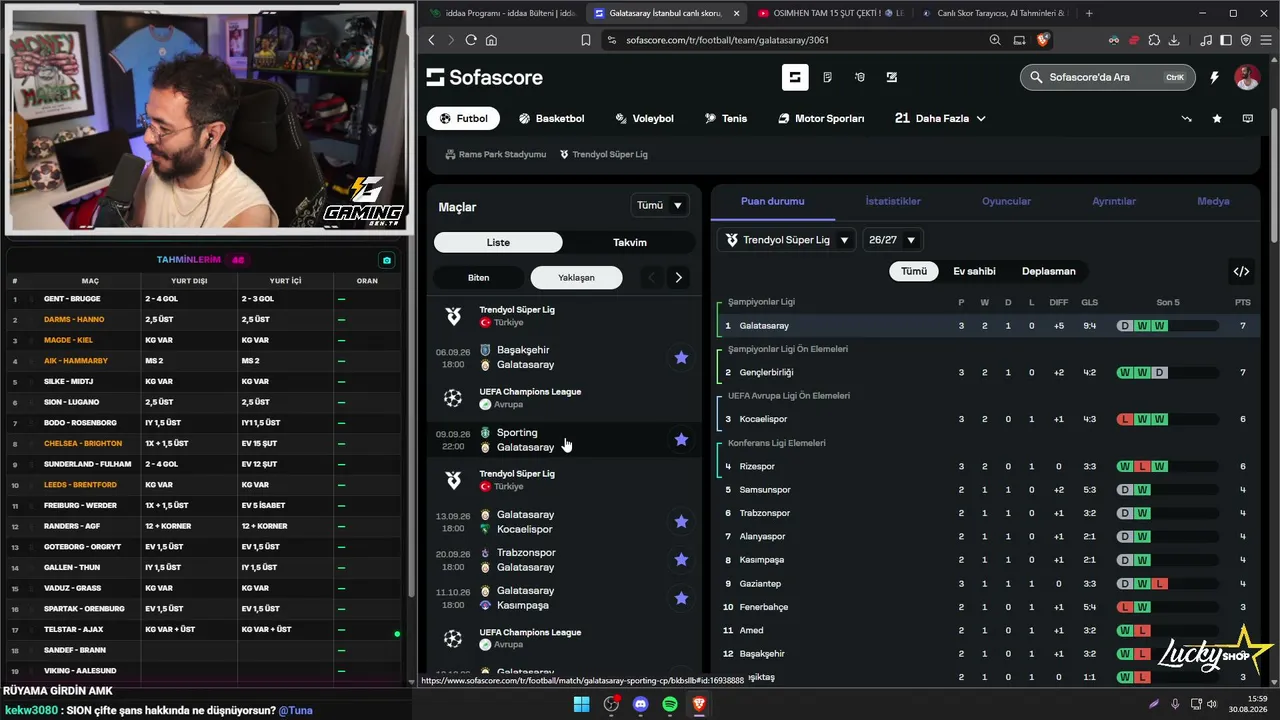Click the screen icon at the sports bar's right end
The width and height of the screenshot is (1280, 720).
(1248, 118)
